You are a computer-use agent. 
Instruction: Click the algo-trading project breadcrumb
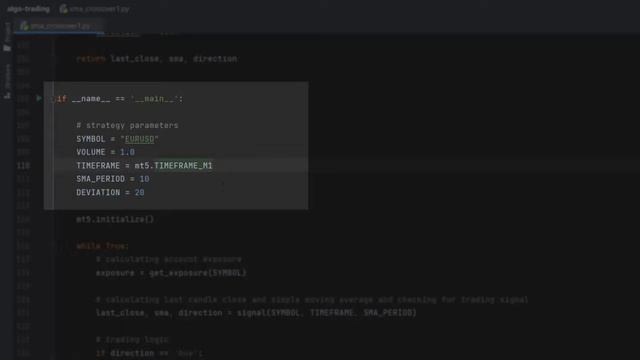(29, 9)
